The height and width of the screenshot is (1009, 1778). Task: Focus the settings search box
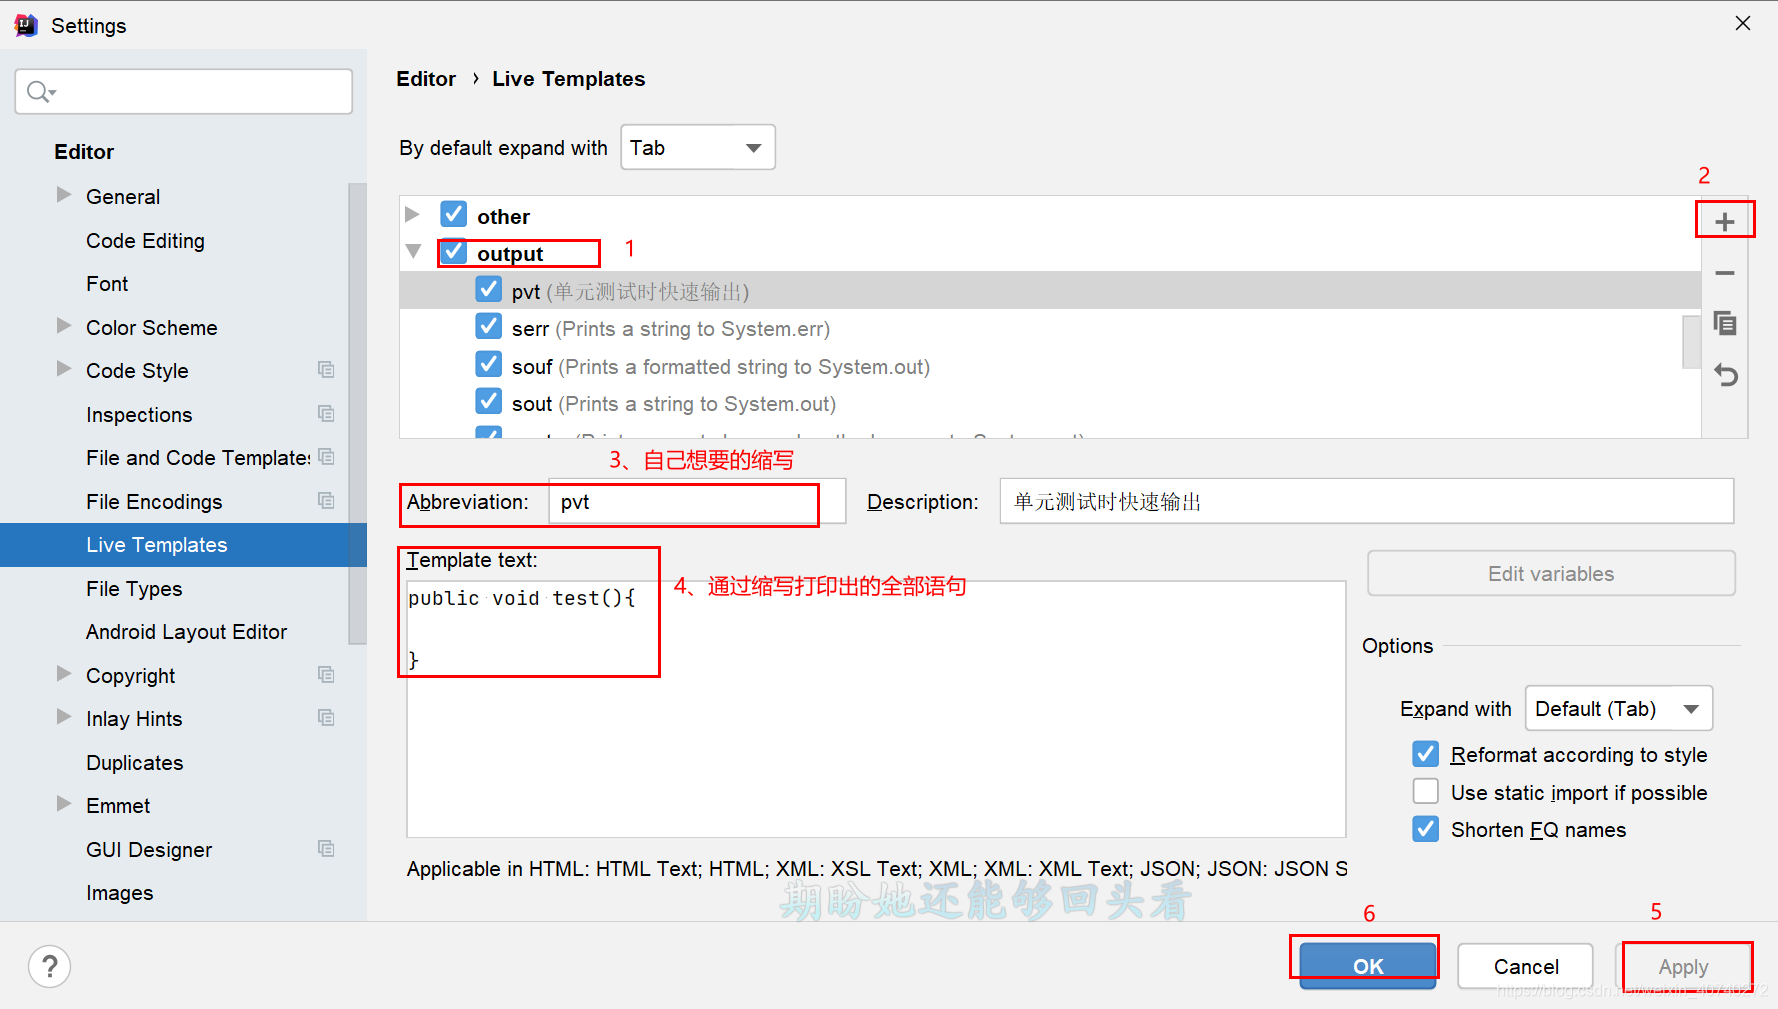click(184, 92)
